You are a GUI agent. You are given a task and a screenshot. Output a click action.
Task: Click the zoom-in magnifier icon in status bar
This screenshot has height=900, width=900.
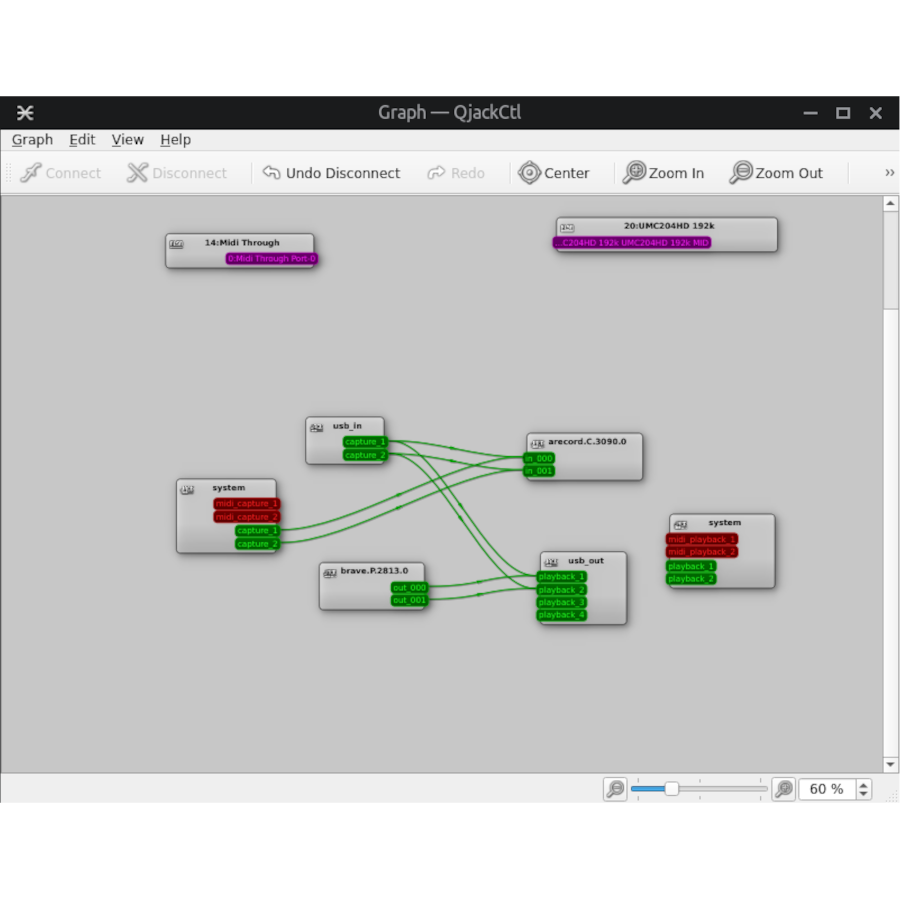[784, 789]
